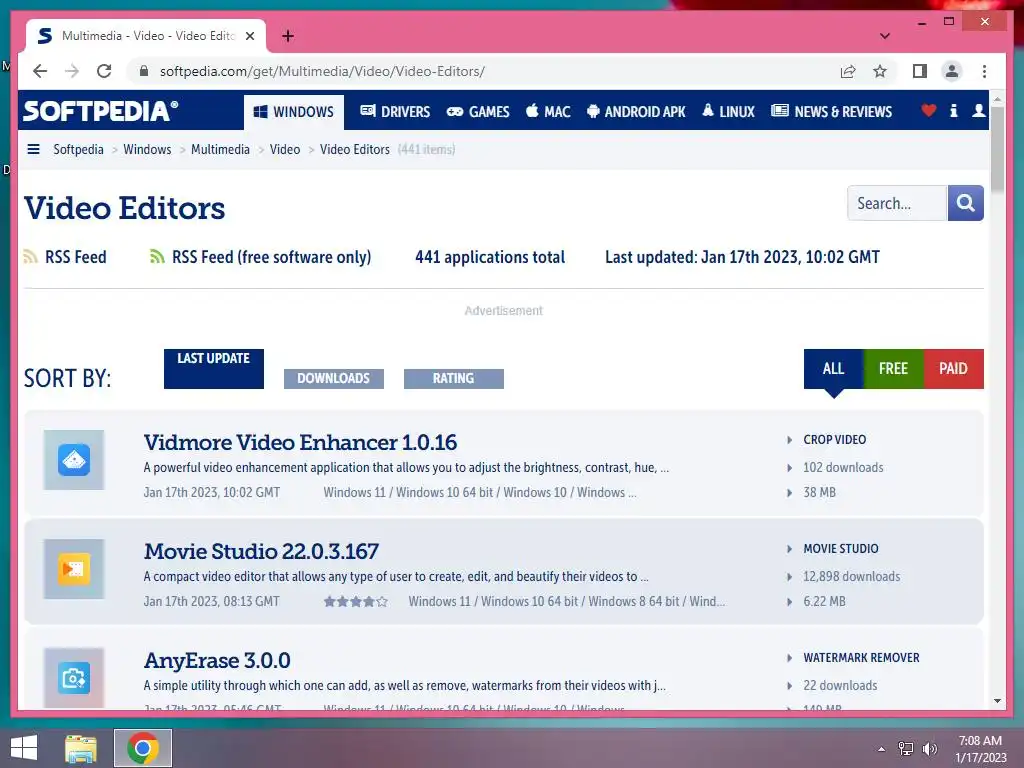This screenshot has height=768, width=1024.
Task: Show hidden system tray icons
Action: tap(882, 749)
